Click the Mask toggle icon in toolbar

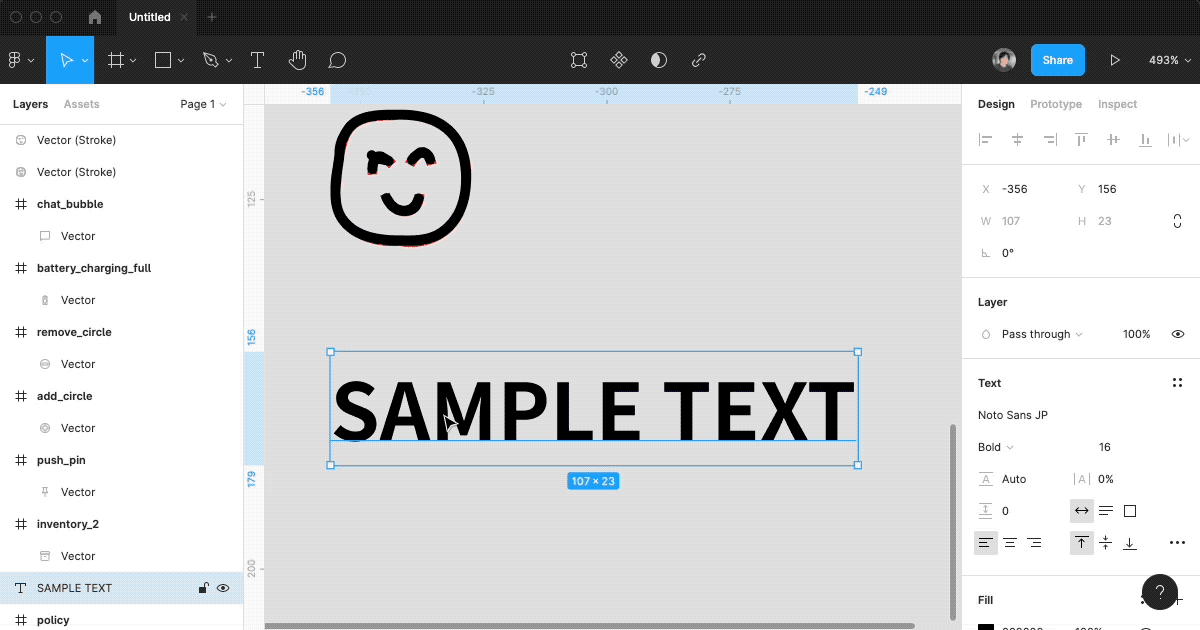[x=659, y=60]
